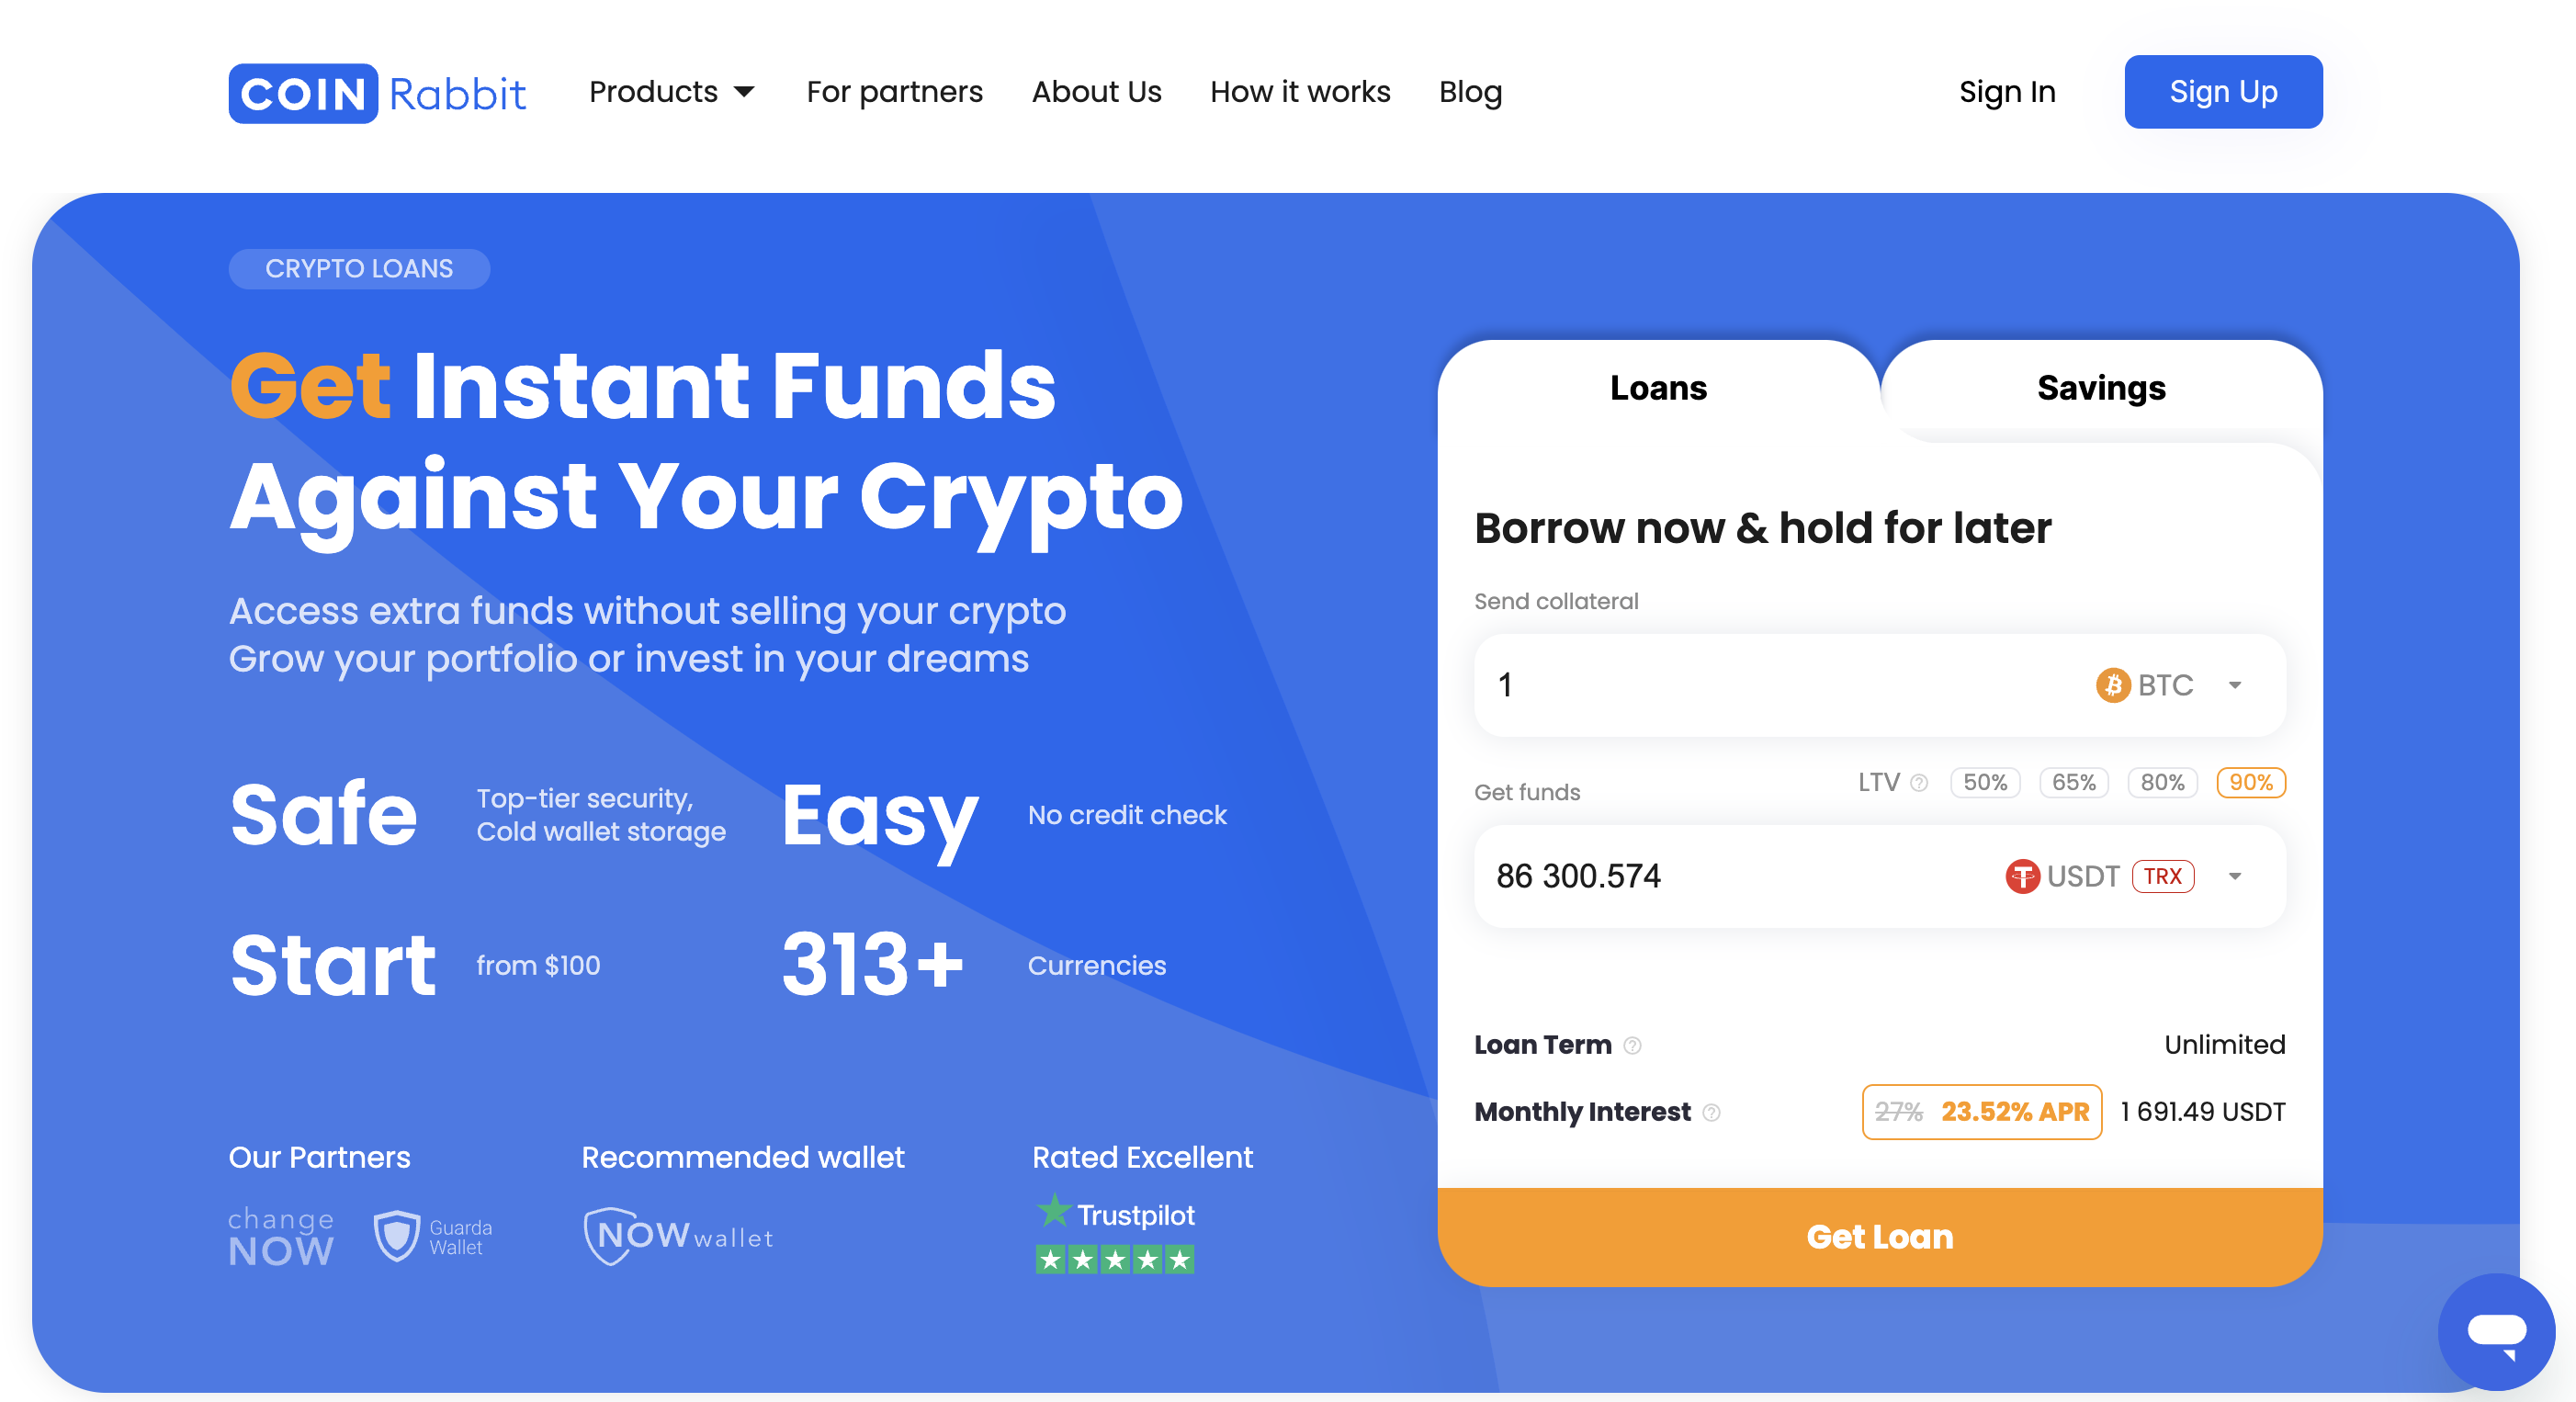Select the 80% LTV option

pos(2162,782)
